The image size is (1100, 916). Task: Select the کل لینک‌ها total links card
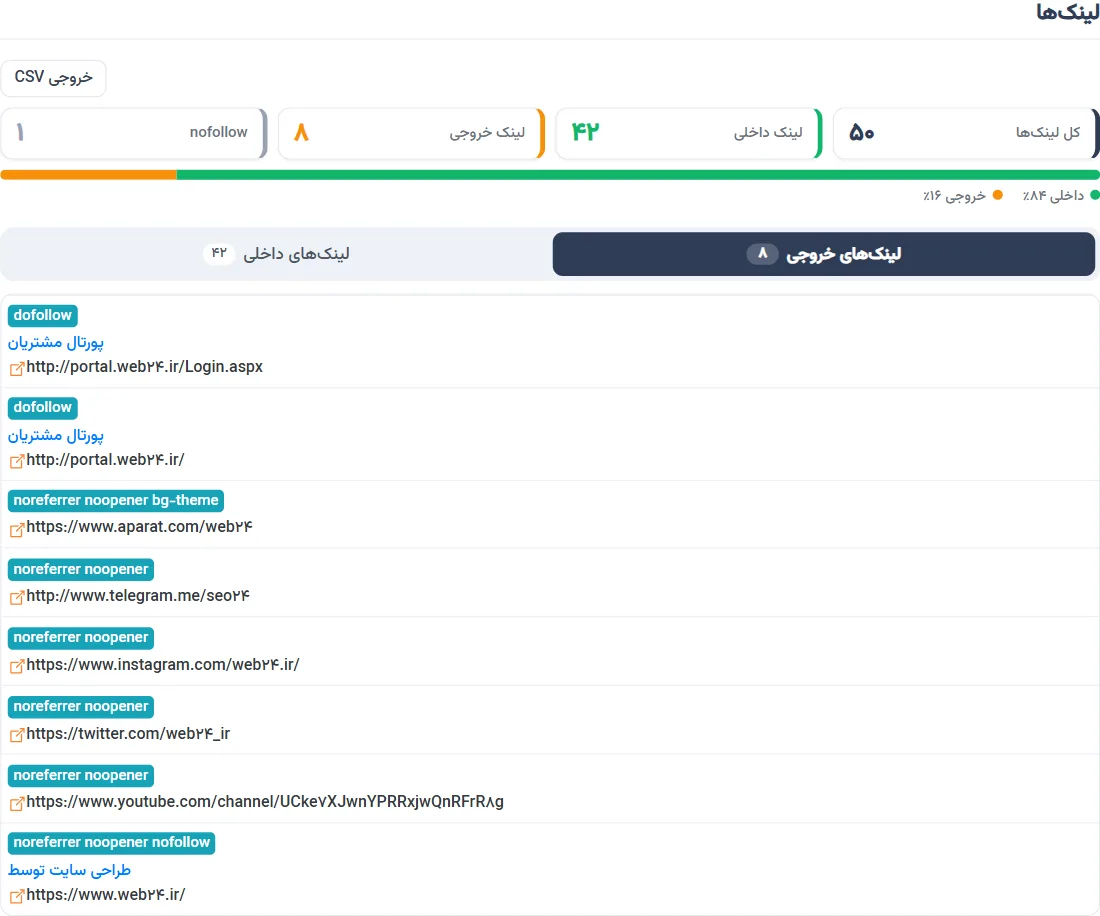[966, 133]
